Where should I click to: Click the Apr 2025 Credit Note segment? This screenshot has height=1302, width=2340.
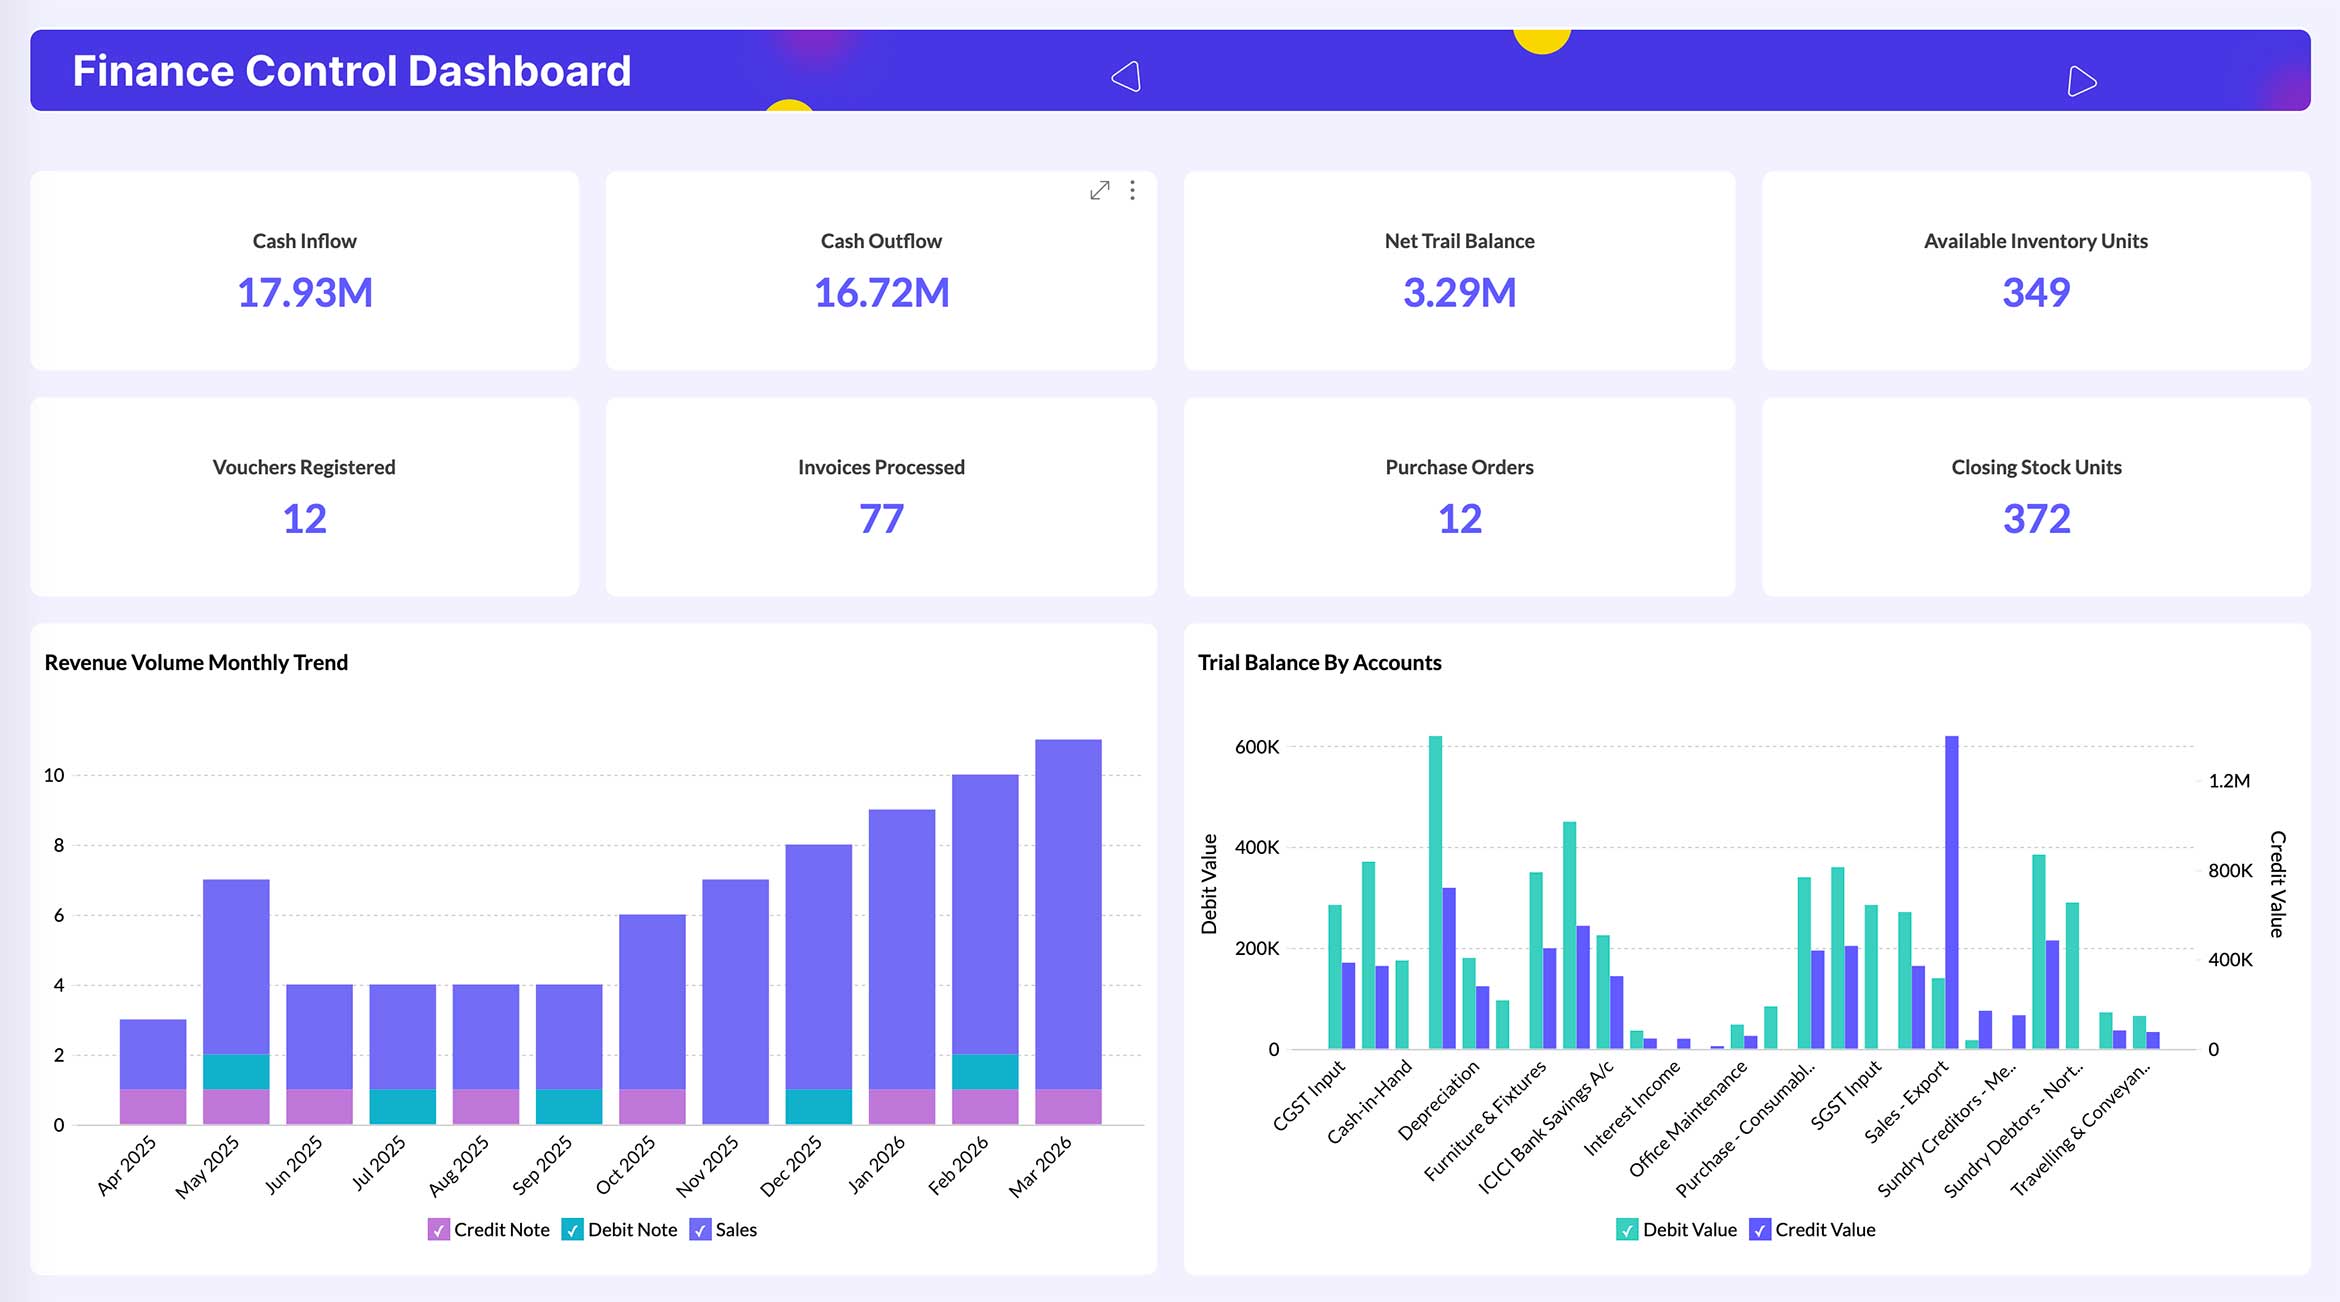click(x=153, y=1107)
